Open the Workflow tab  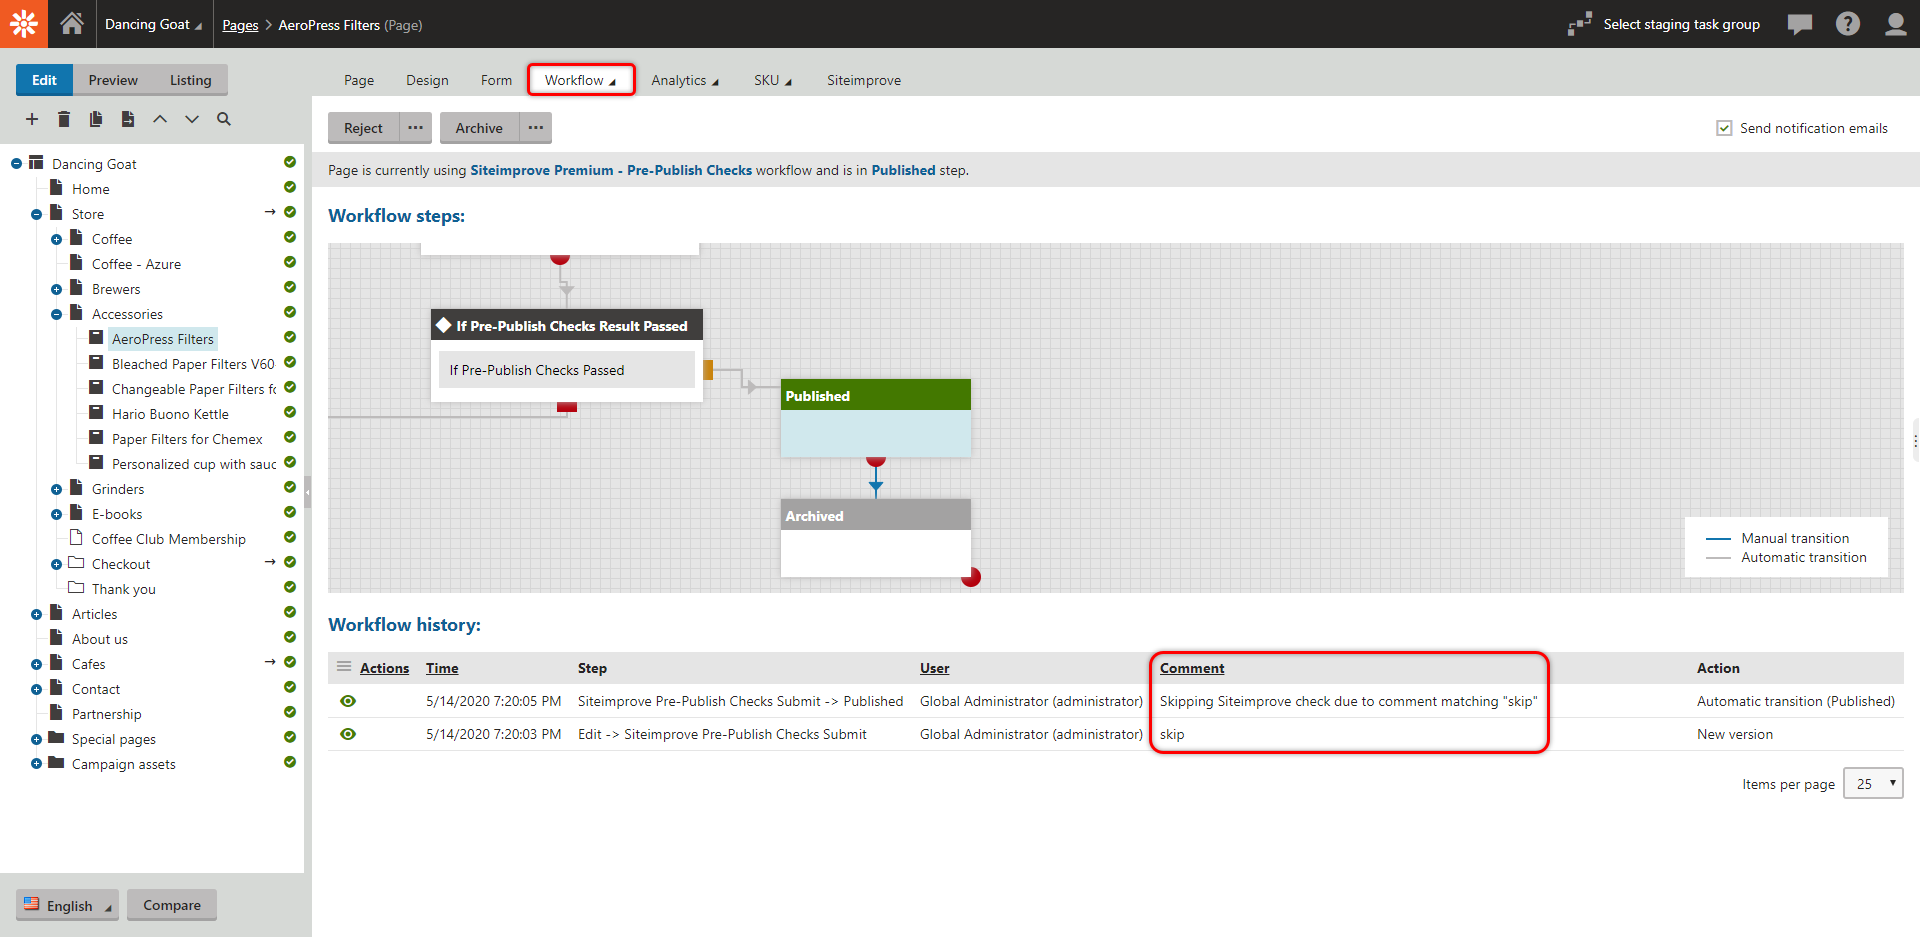click(x=581, y=80)
